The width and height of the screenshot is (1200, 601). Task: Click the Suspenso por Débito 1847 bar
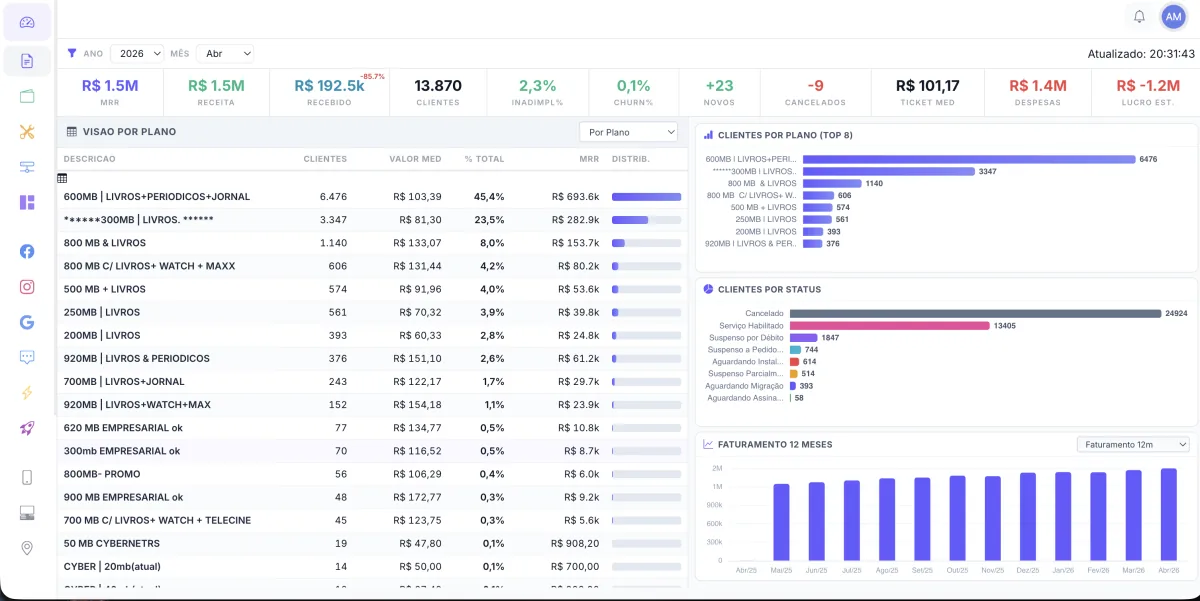(x=803, y=338)
